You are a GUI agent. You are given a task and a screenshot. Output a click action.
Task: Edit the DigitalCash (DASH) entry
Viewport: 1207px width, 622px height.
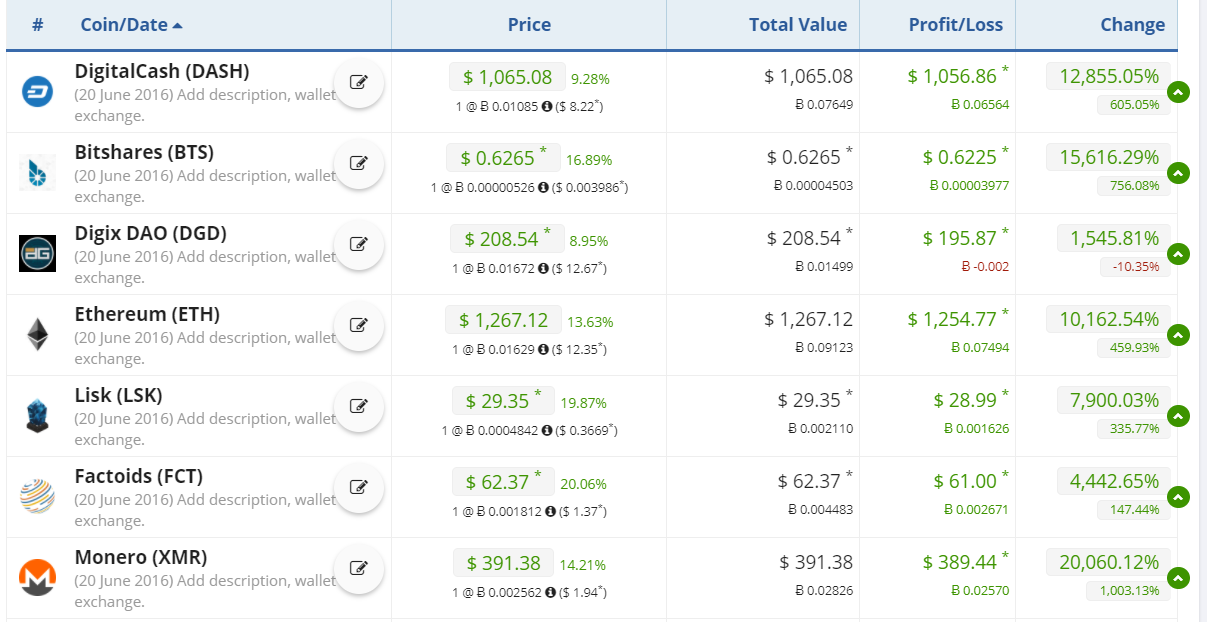(358, 83)
